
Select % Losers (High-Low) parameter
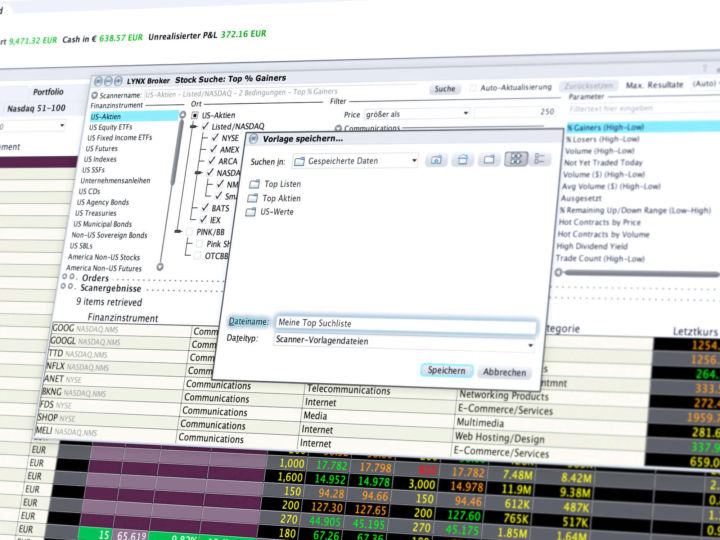pyautogui.click(x=602, y=139)
